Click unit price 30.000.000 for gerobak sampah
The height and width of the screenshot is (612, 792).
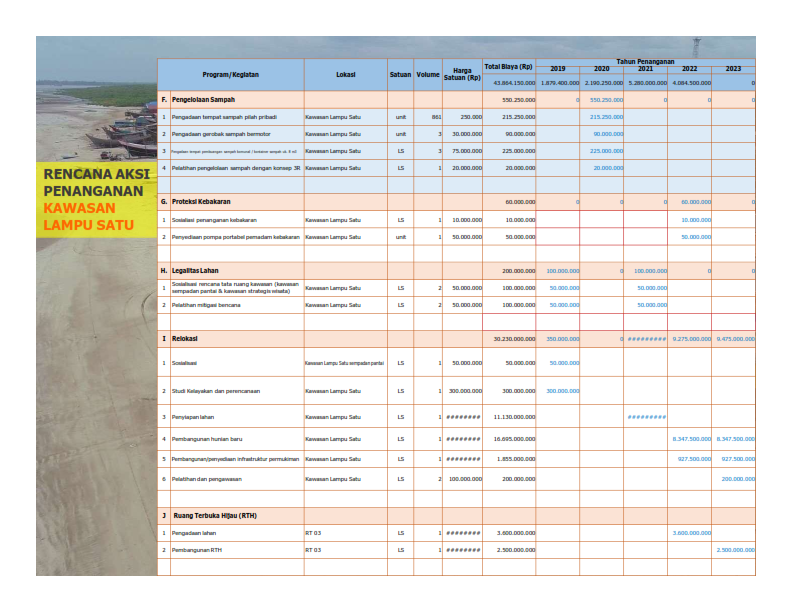(x=467, y=134)
